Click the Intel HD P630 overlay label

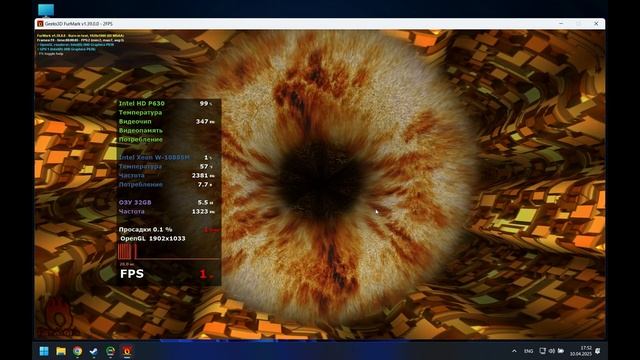click(x=142, y=104)
